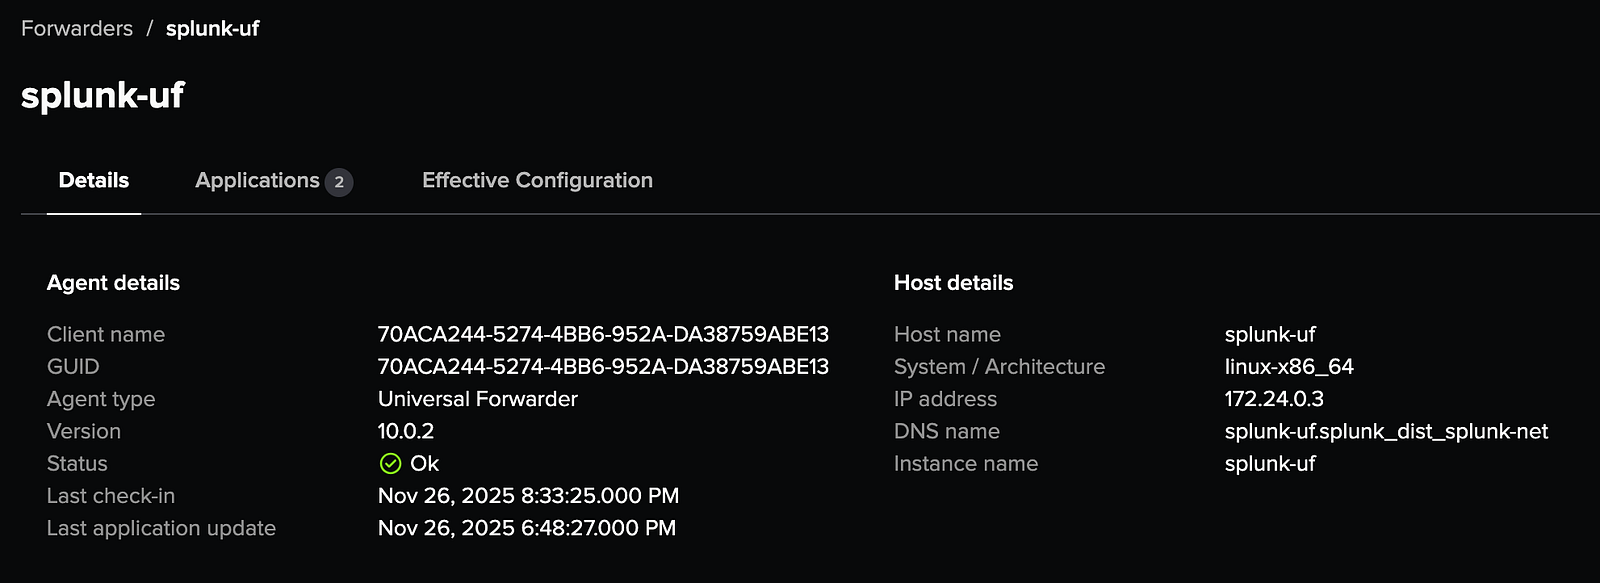Click the DNS name splunk-uf.splunk_dist_splunk-net
1600x583 pixels.
coord(1386,432)
